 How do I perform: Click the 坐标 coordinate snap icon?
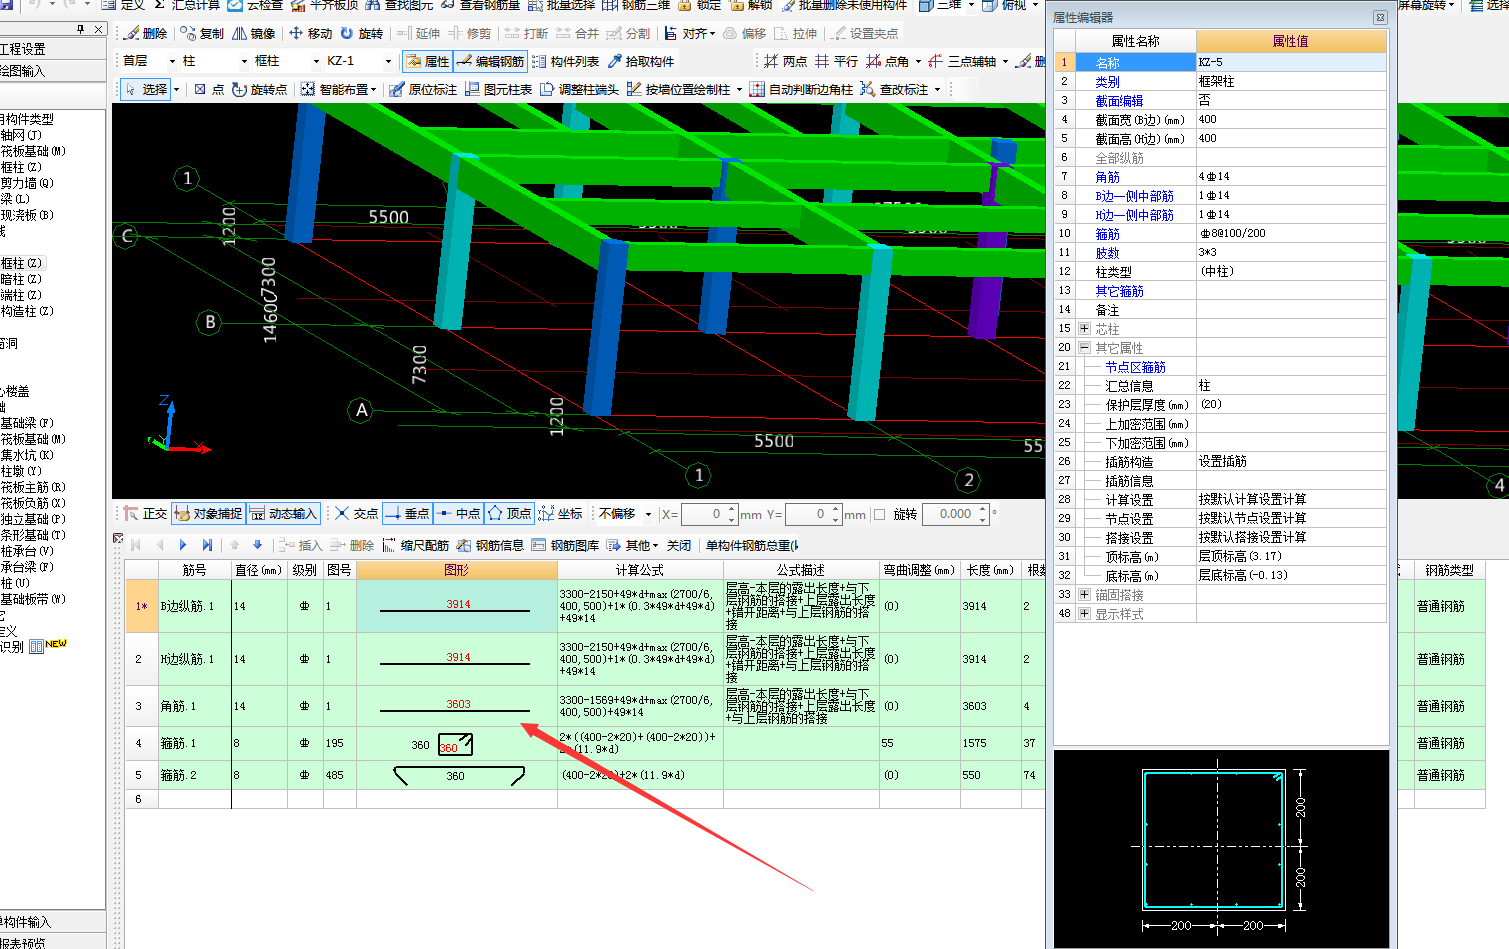click(x=560, y=513)
